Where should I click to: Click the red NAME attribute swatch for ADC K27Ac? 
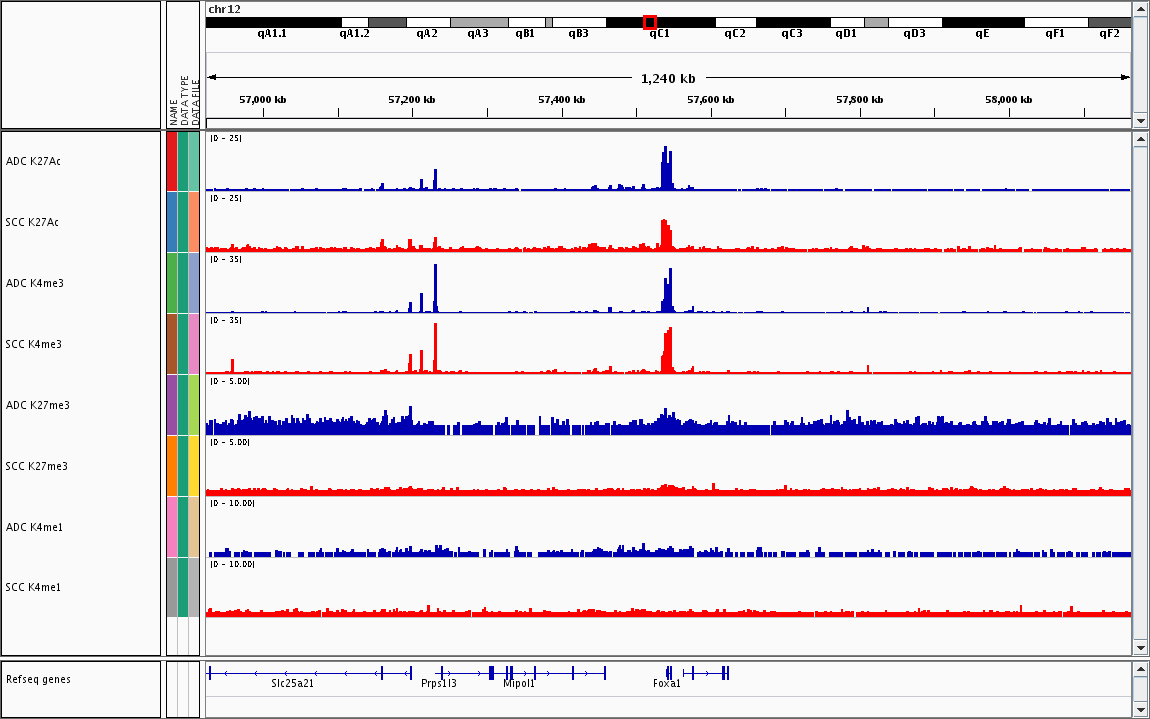(172, 161)
